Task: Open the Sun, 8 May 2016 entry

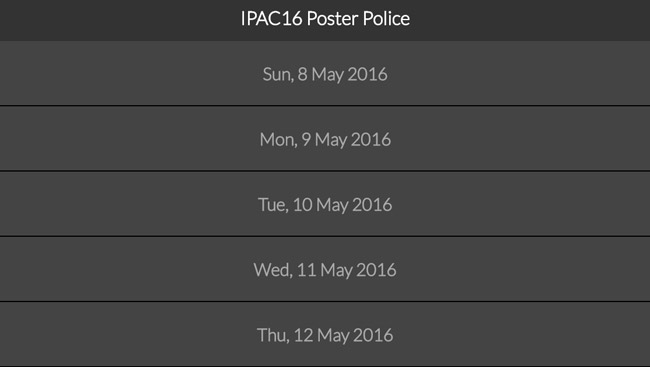Action: click(x=325, y=73)
